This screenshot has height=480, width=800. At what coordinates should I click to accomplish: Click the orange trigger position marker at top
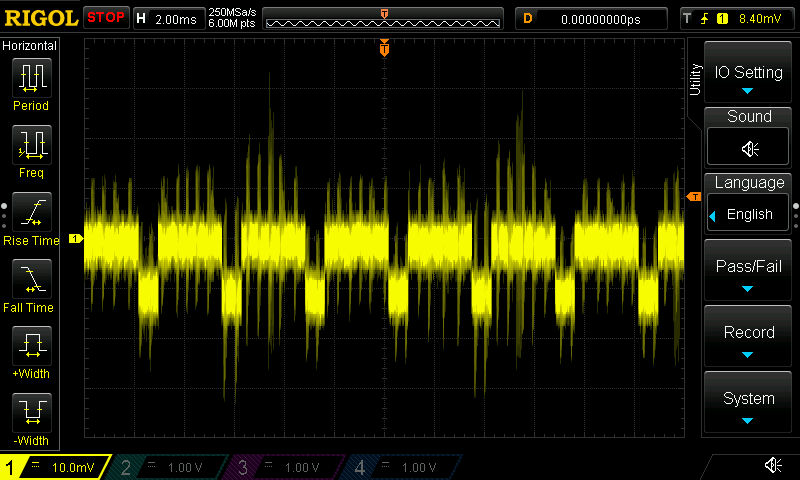click(x=384, y=48)
